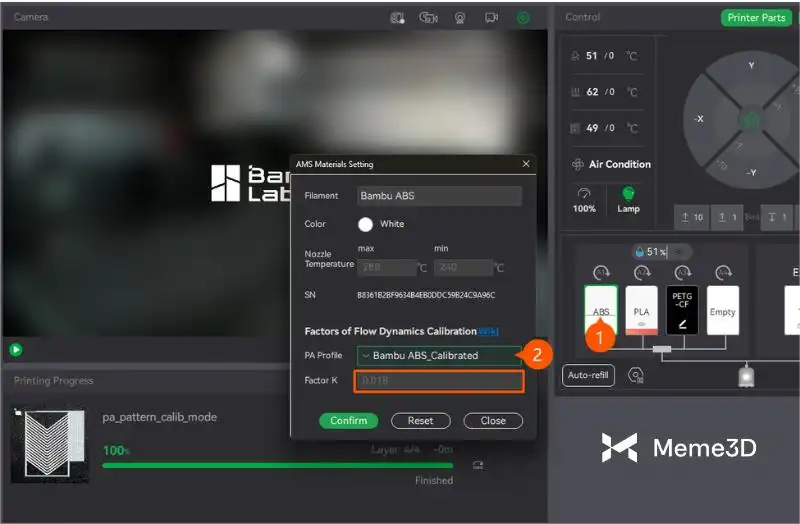Select the PLA filament slot
The width and height of the screenshot is (800, 524).
(641, 310)
